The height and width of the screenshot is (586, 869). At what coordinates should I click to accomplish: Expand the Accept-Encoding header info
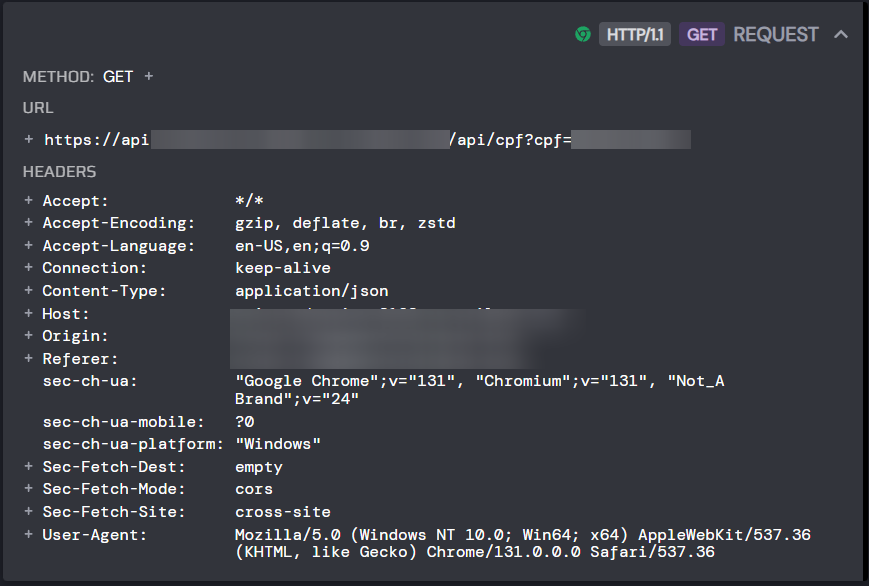coord(29,222)
